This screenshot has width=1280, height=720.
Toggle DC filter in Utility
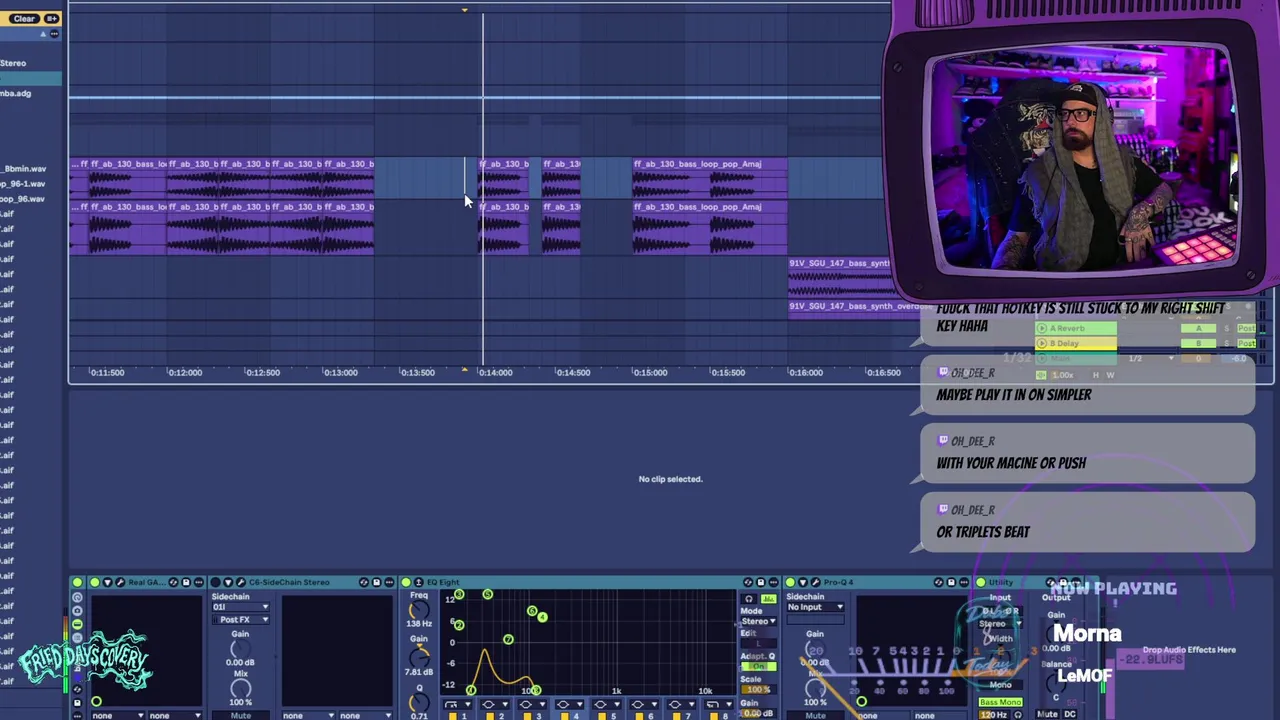click(x=1070, y=714)
